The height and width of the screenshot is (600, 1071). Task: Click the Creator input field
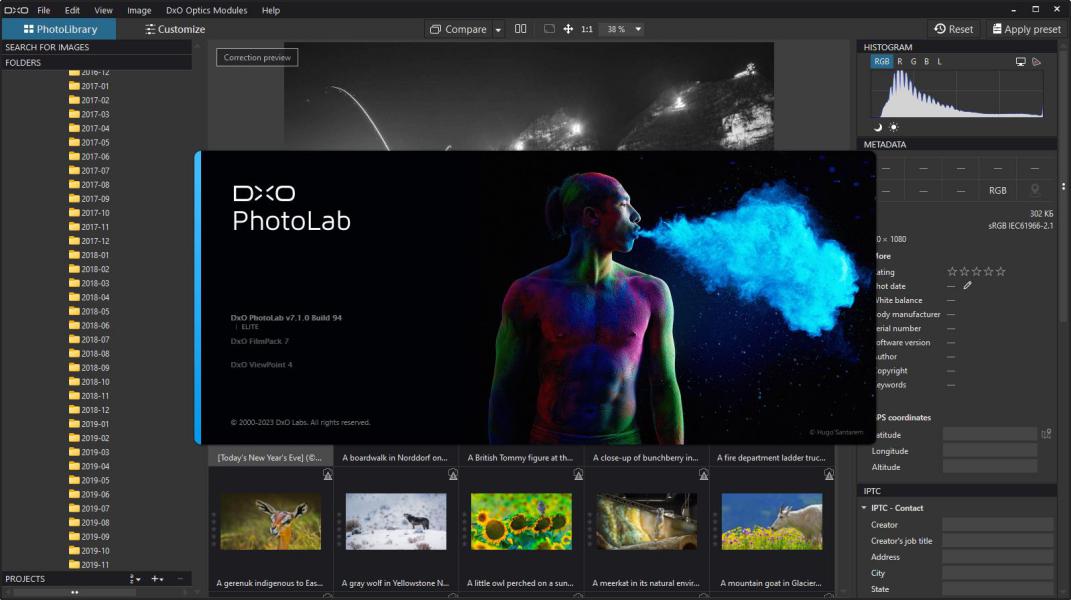click(998, 525)
